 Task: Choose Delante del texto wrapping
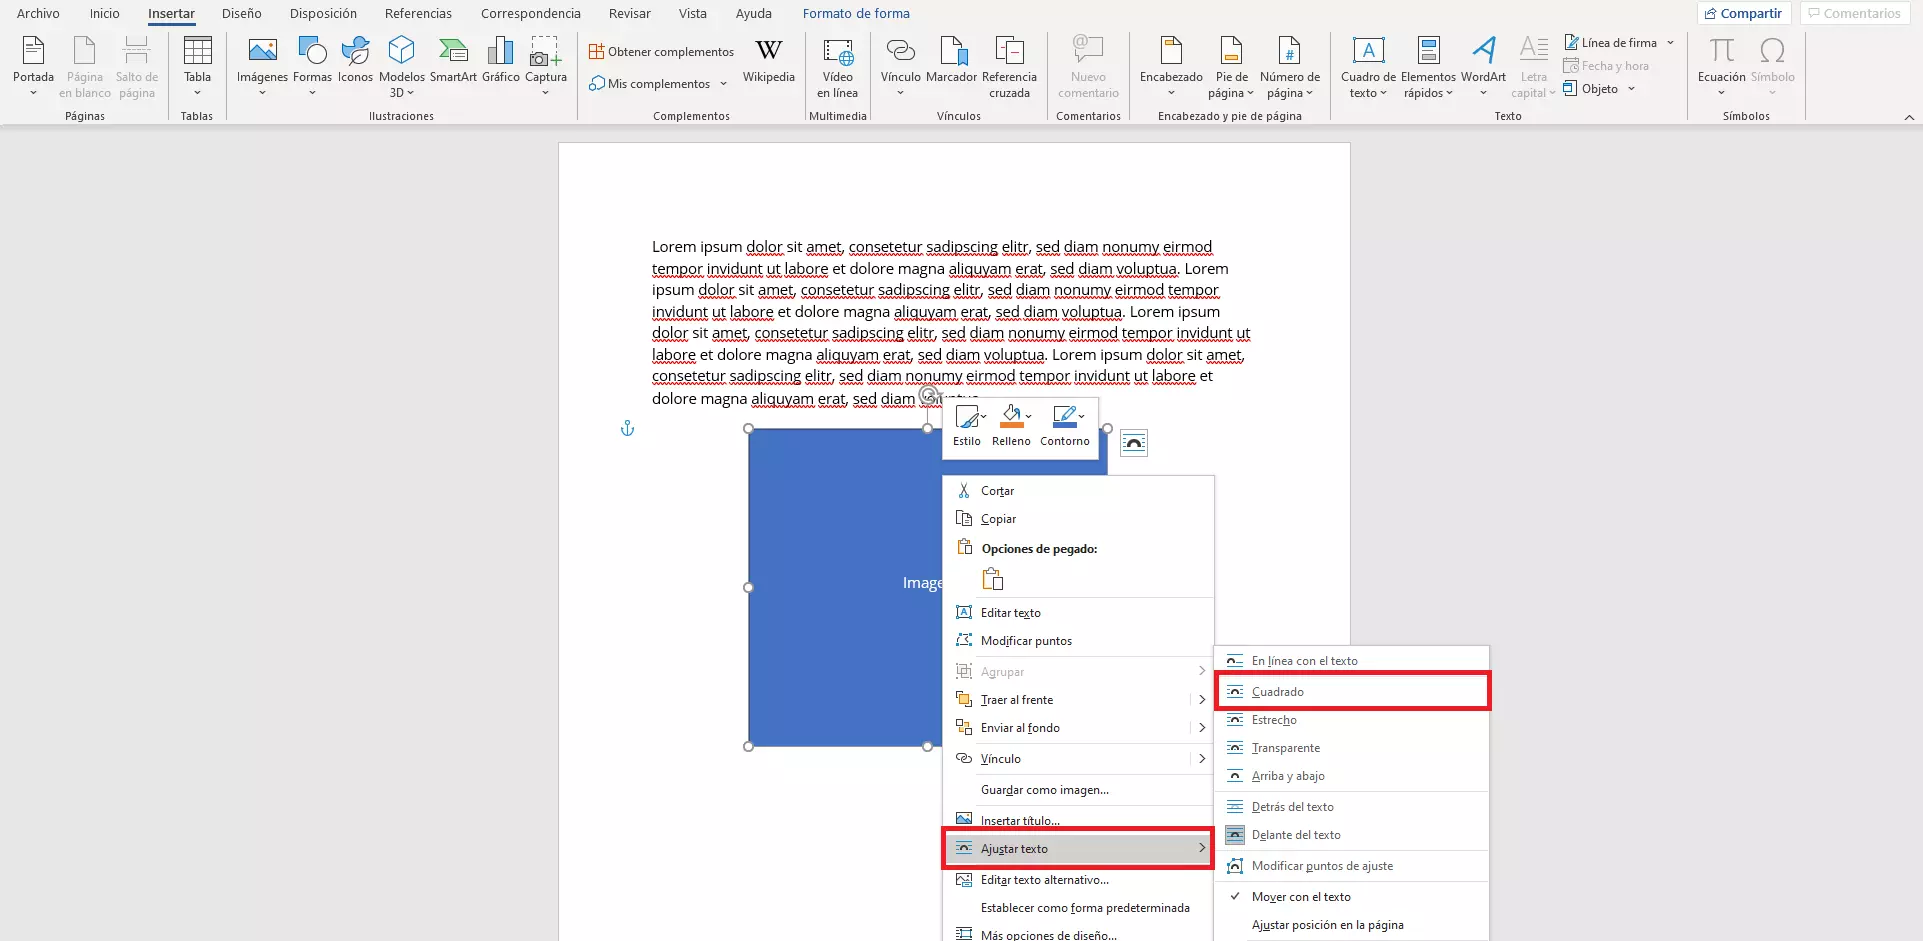tap(1352, 835)
